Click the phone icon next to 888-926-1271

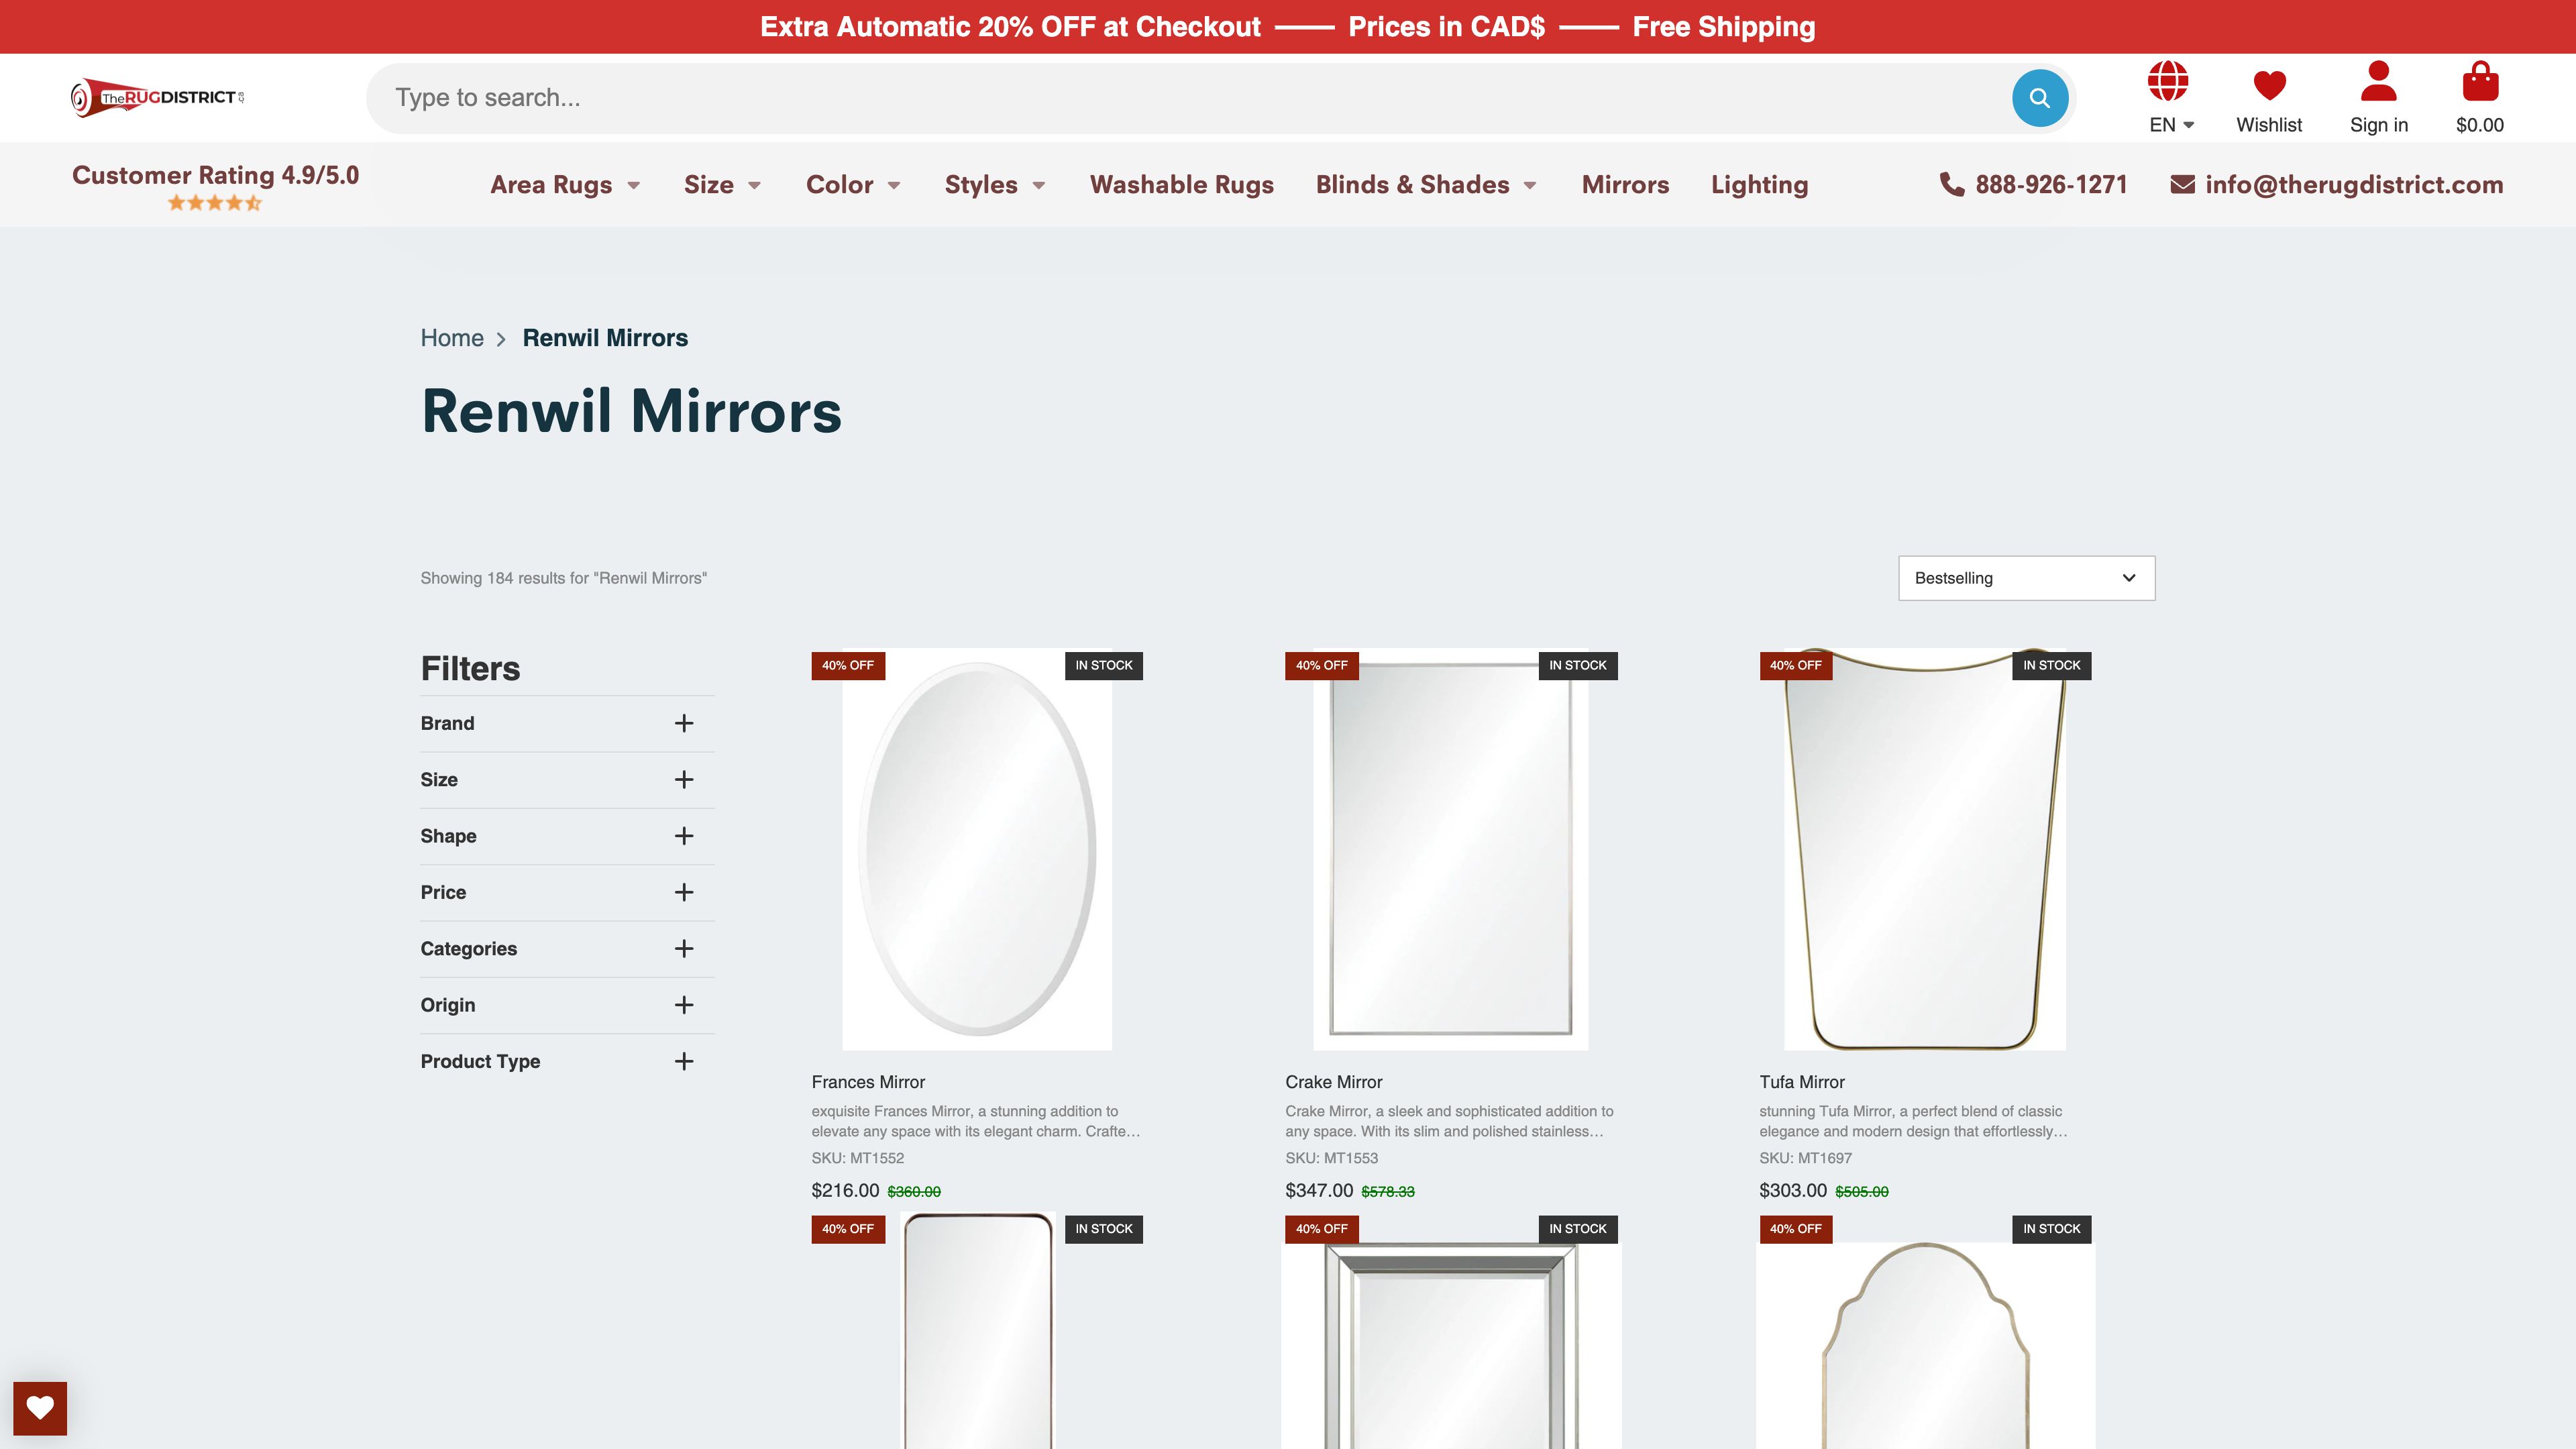(1949, 184)
